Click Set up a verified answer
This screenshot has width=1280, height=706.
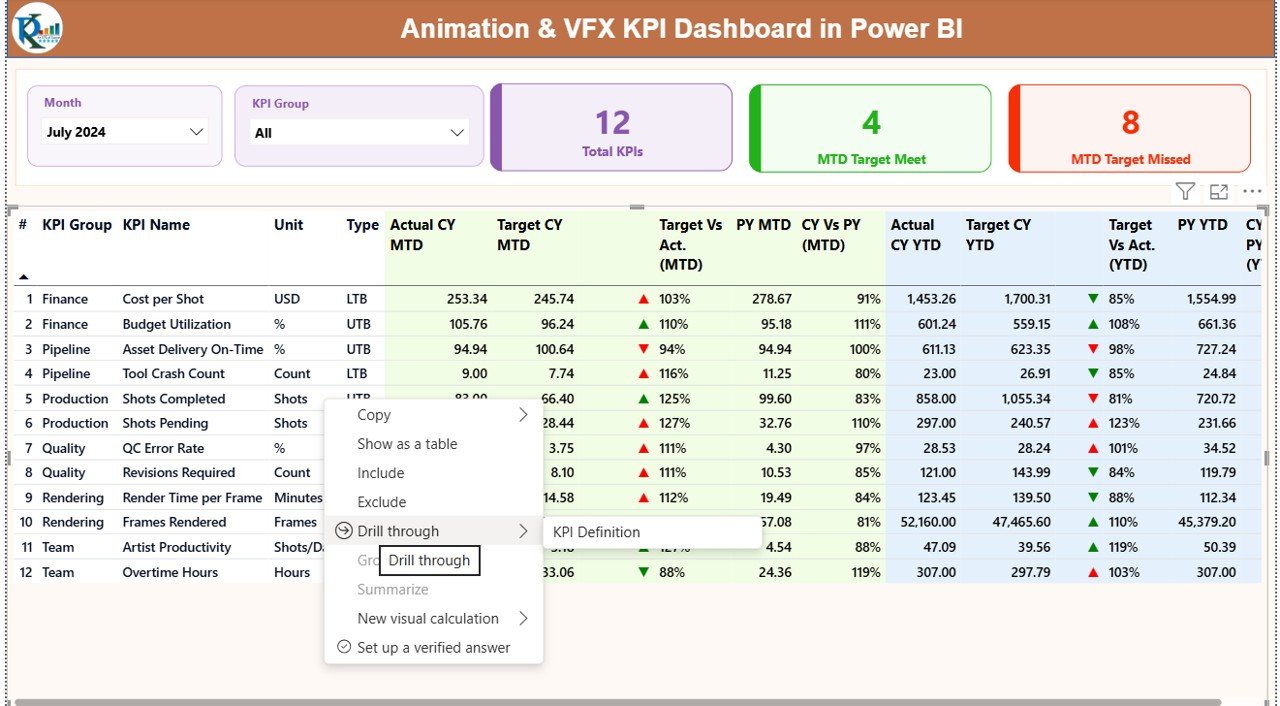pos(434,647)
